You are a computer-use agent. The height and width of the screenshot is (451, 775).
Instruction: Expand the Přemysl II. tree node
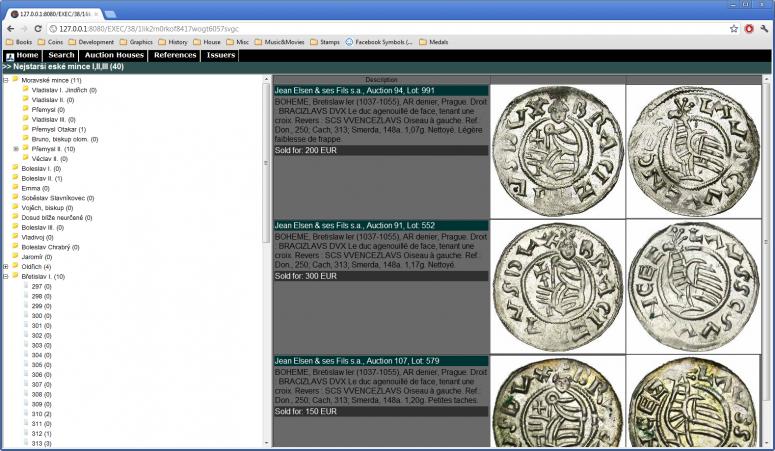16,149
